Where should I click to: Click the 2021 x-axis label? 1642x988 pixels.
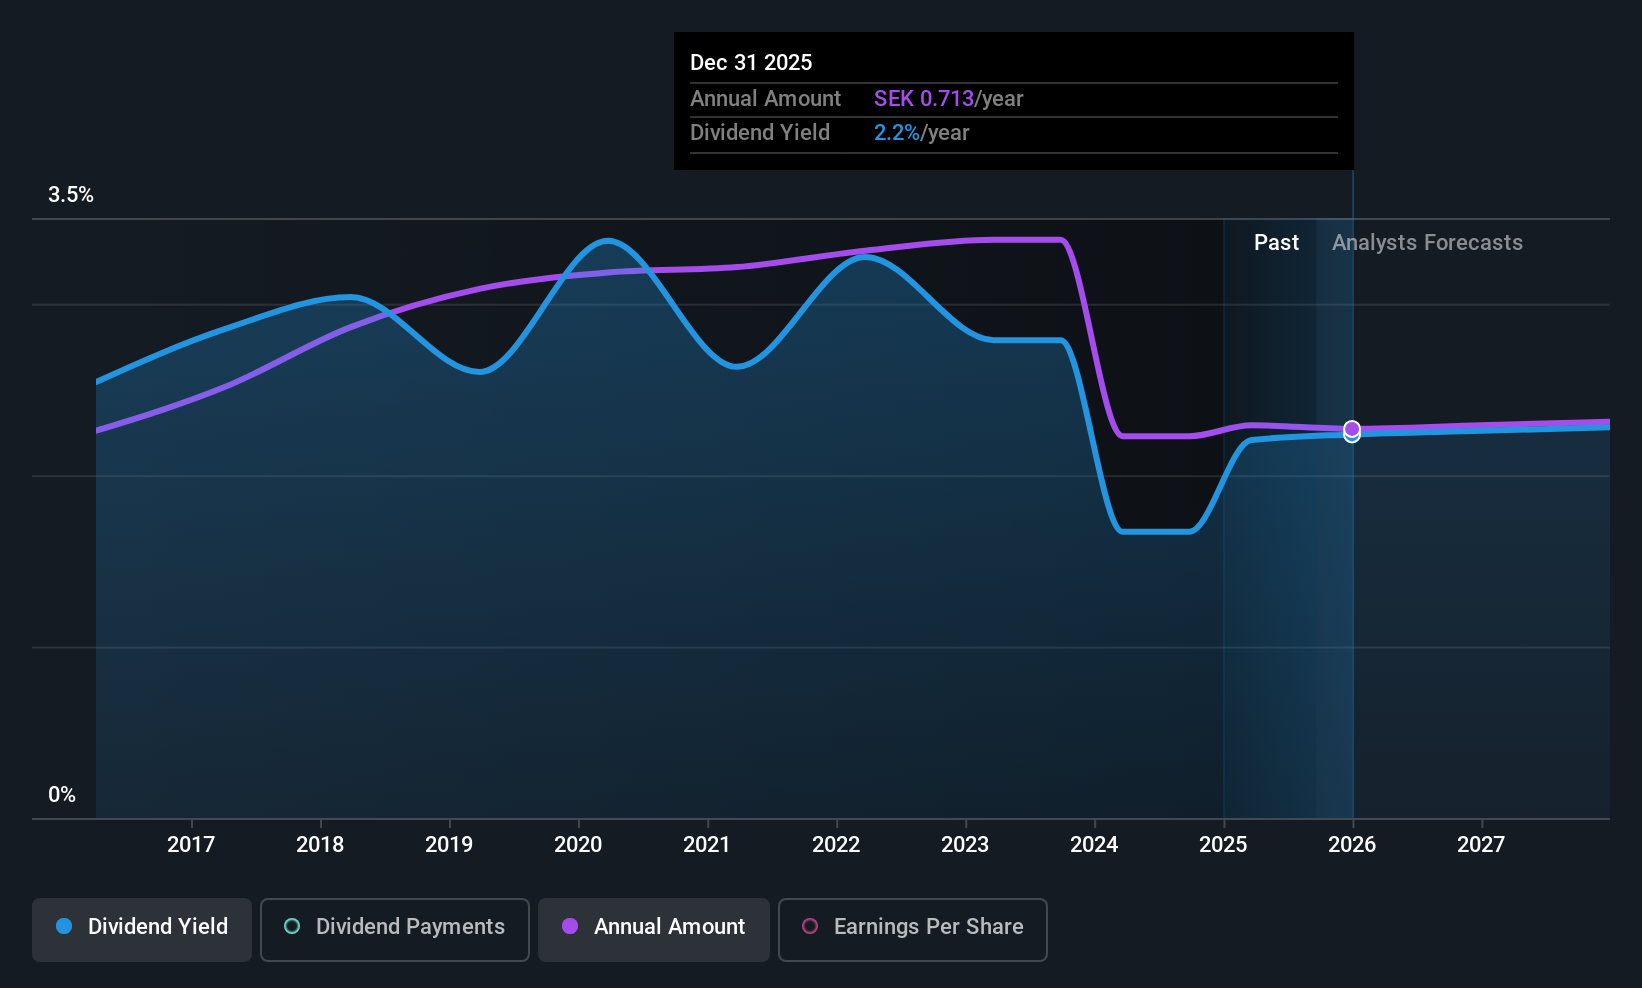pyautogui.click(x=707, y=844)
